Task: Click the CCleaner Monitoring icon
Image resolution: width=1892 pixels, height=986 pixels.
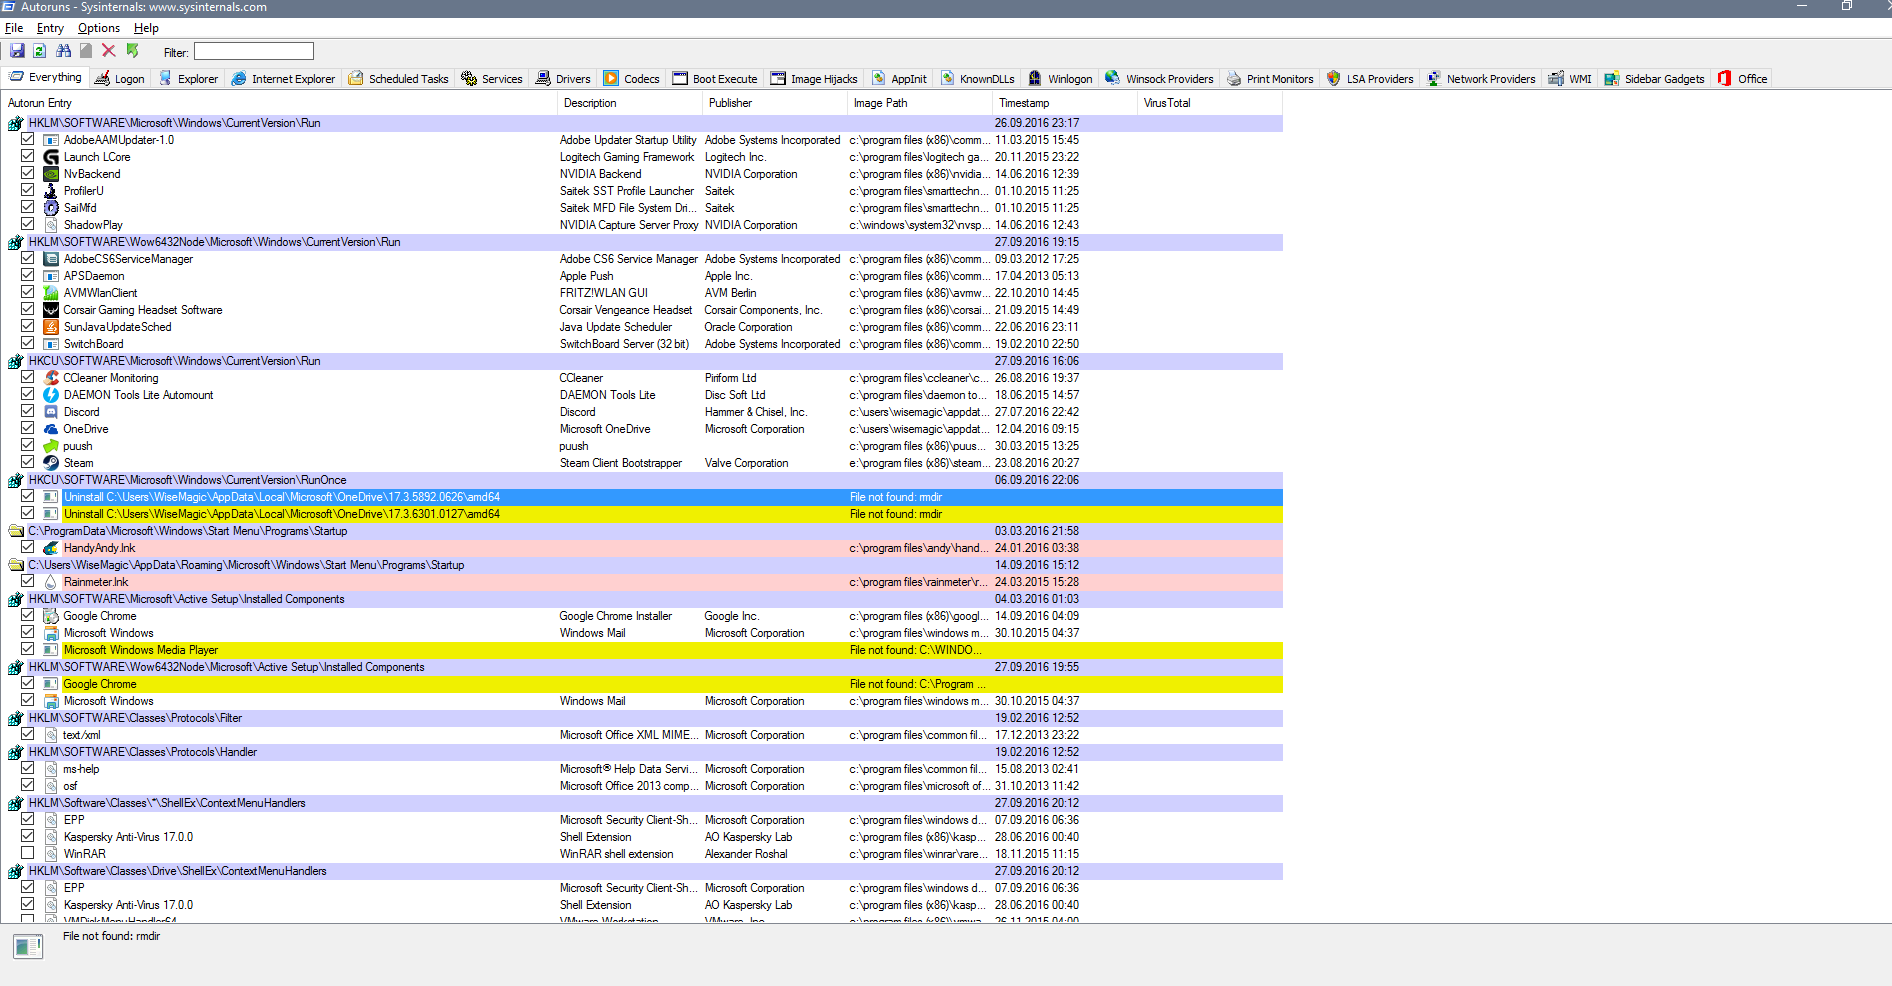Action: 51,378
